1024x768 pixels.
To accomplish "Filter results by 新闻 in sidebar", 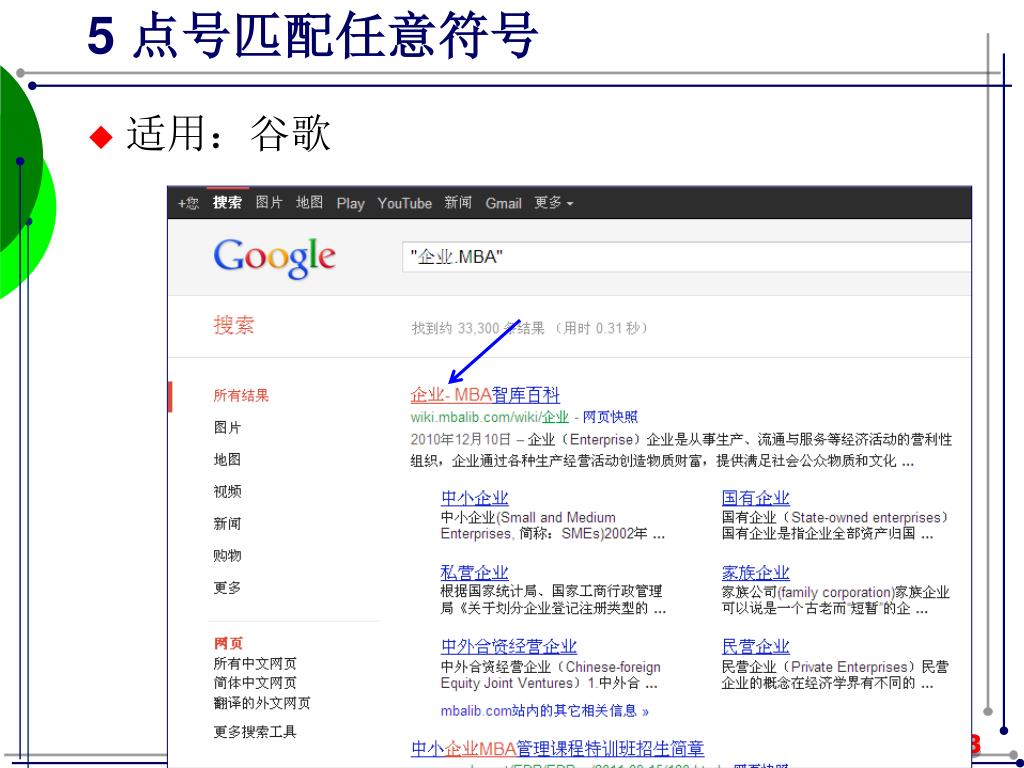I will click(227, 523).
